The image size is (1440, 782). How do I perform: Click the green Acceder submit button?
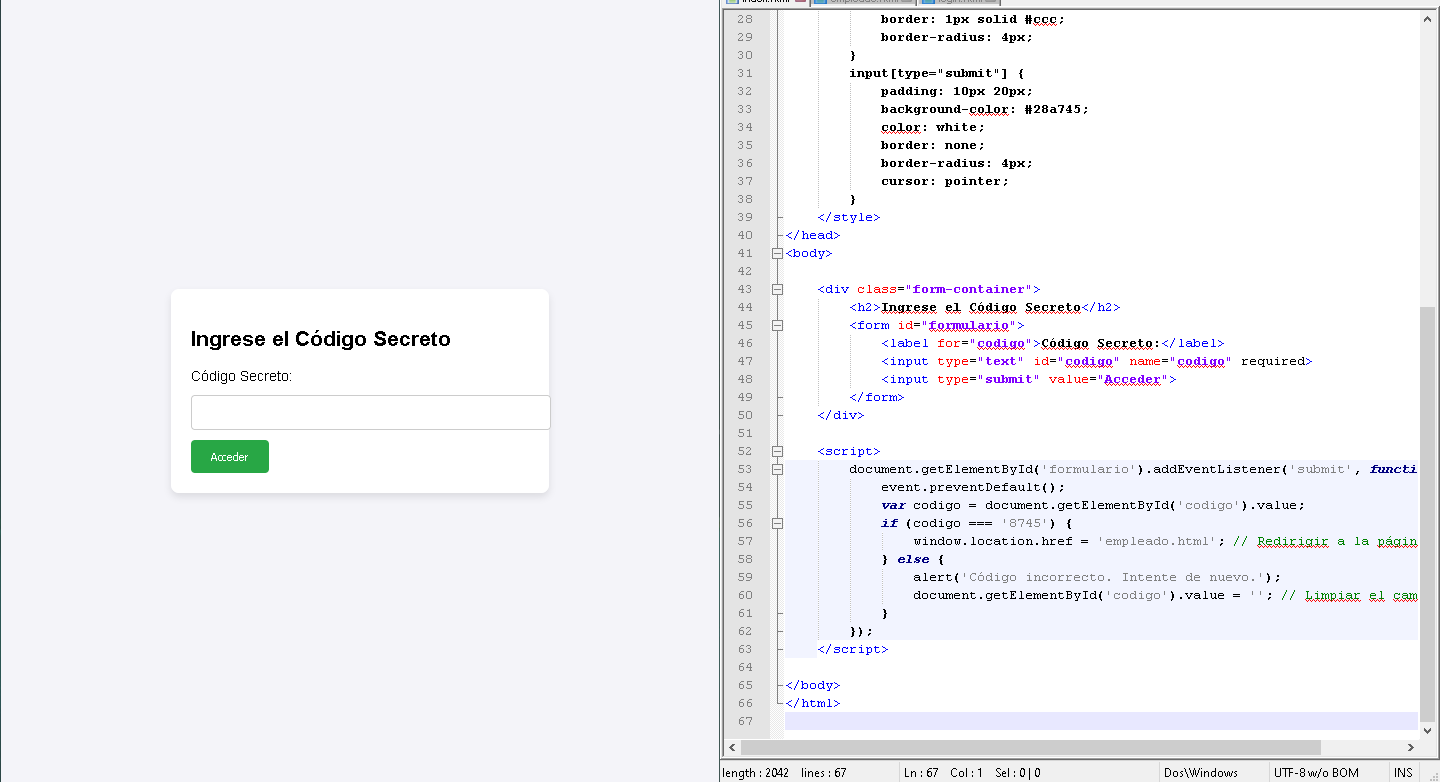pyautogui.click(x=229, y=457)
